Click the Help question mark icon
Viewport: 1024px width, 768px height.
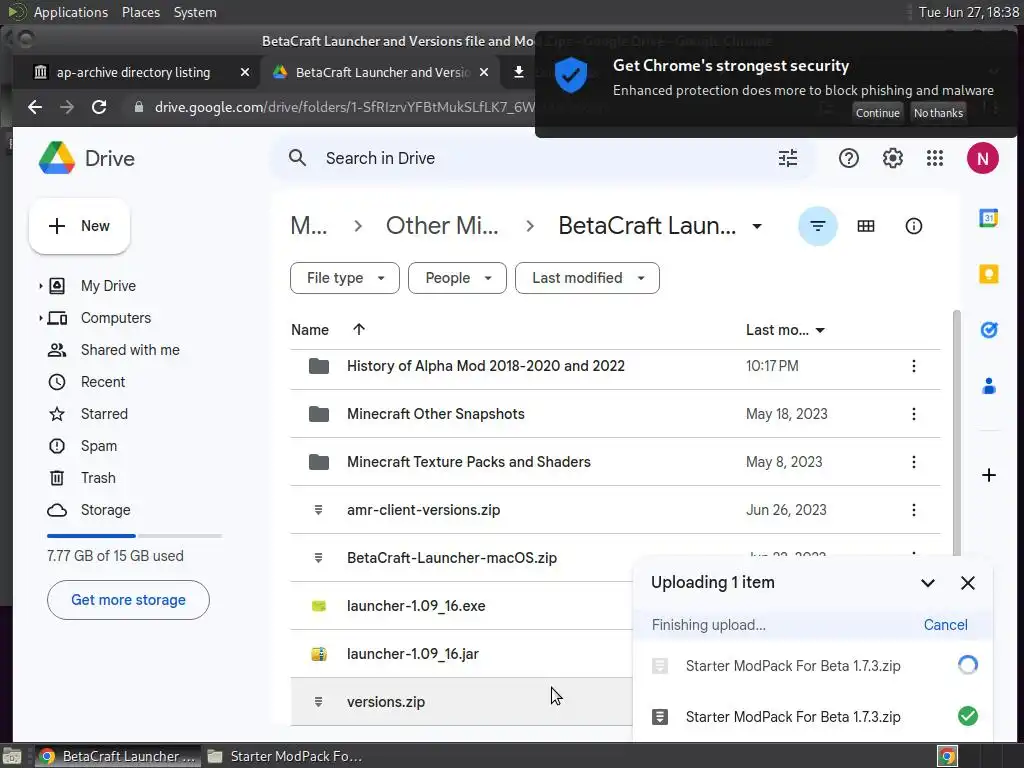click(x=849, y=158)
